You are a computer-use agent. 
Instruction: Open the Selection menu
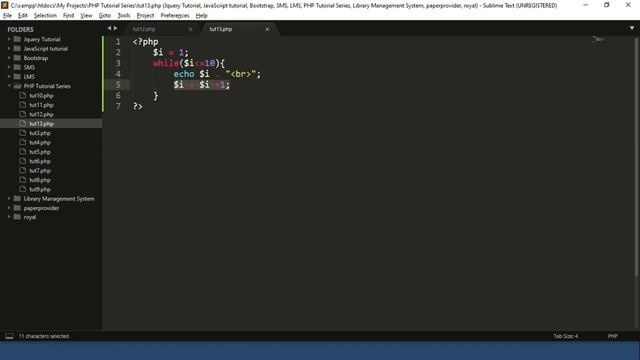[x=45, y=16]
